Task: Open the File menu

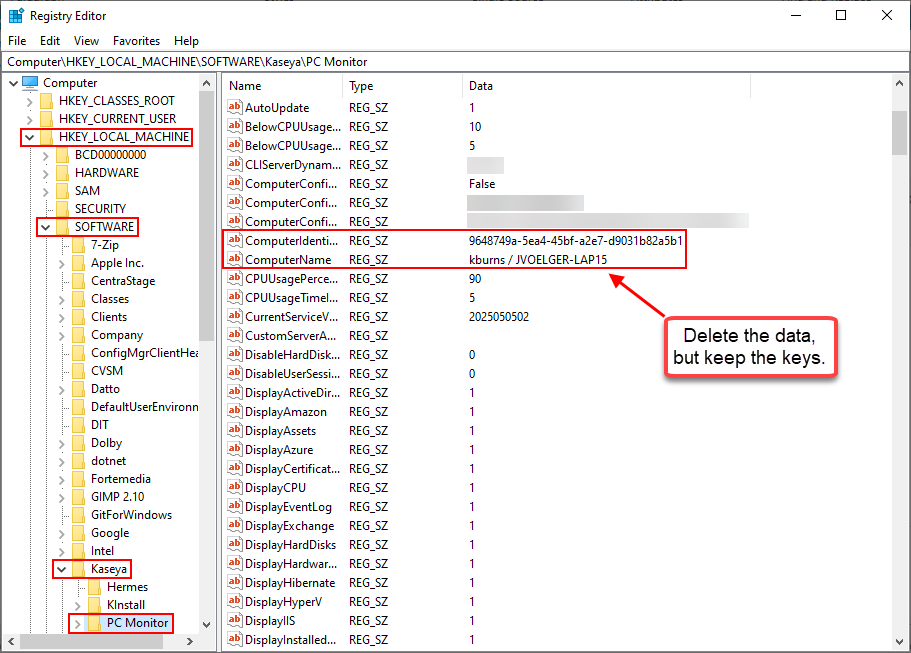Action: [x=17, y=41]
